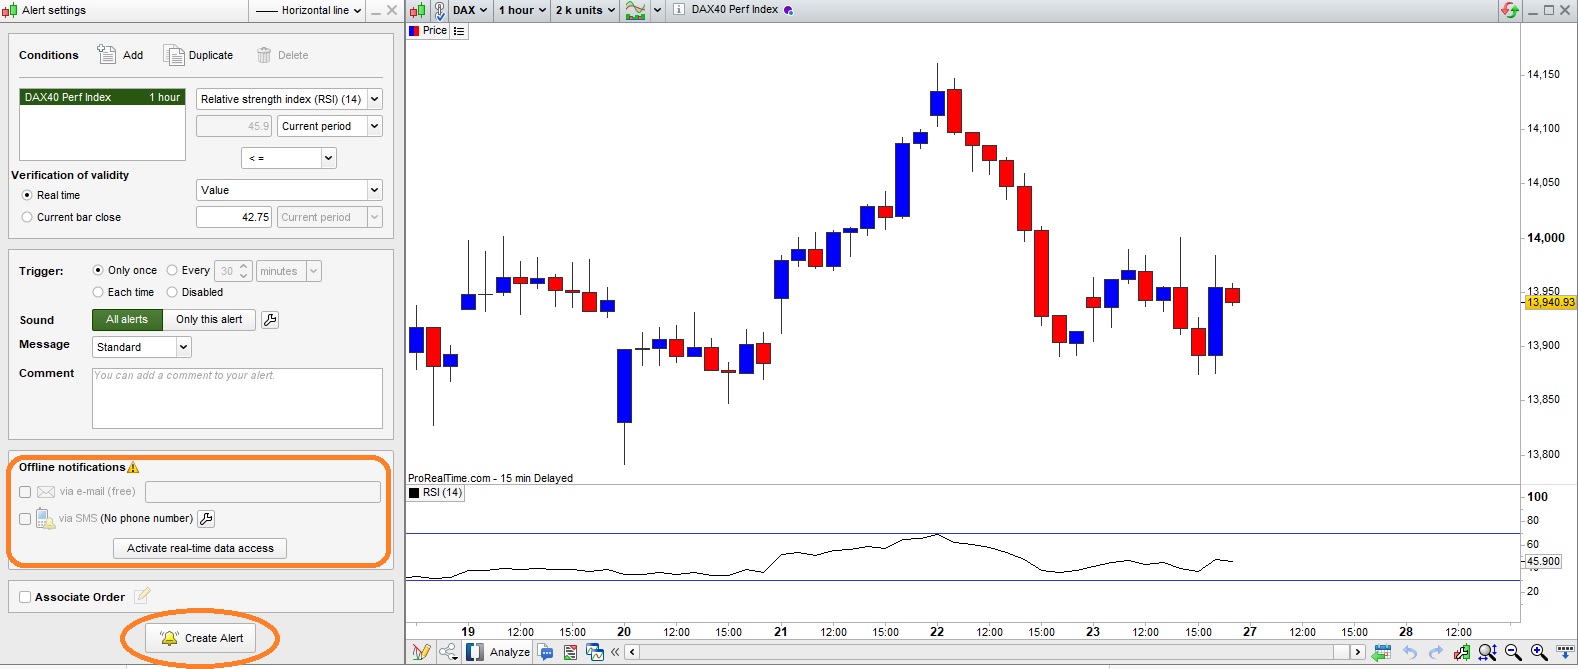
Task: Zoom out the chart with minus magnifier
Action: tap(1513, 653)
